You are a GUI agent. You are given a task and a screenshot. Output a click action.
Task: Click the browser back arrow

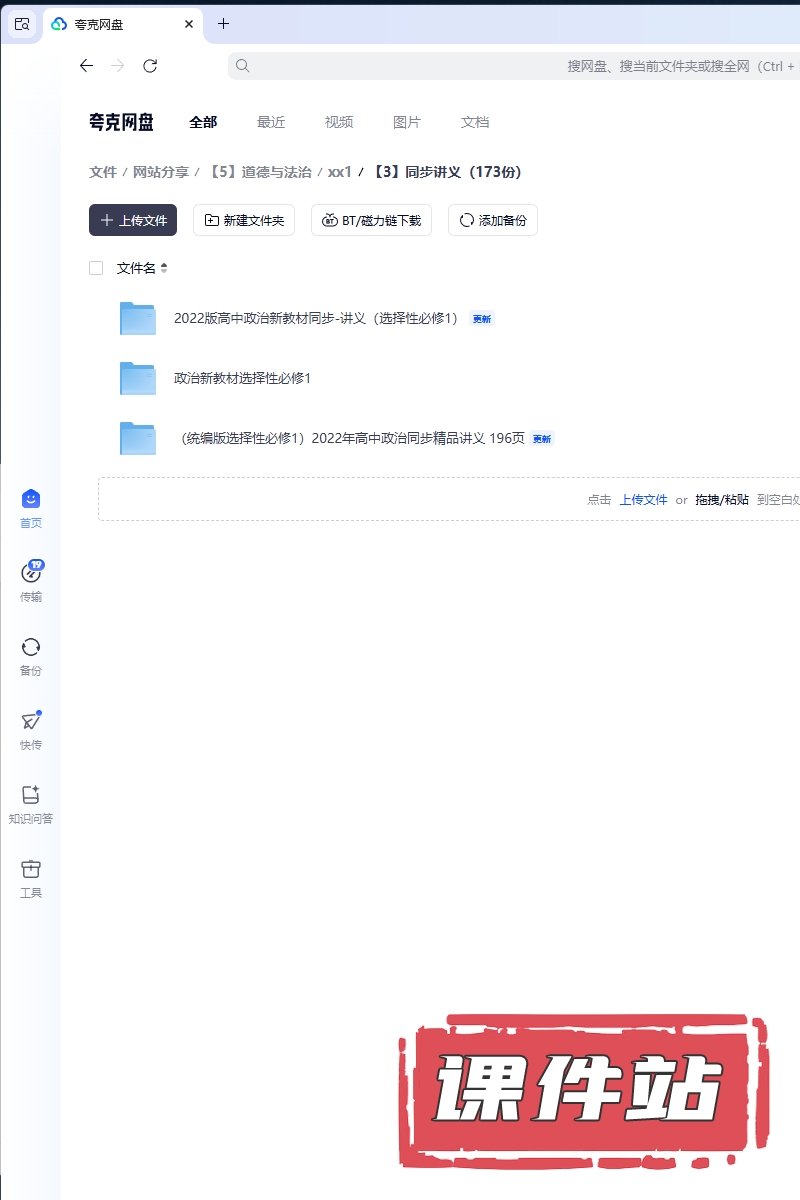(x=86, y=66)
